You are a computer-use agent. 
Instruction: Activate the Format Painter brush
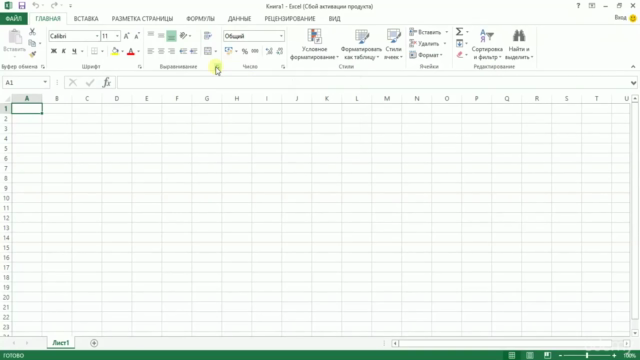pos(33,54)
